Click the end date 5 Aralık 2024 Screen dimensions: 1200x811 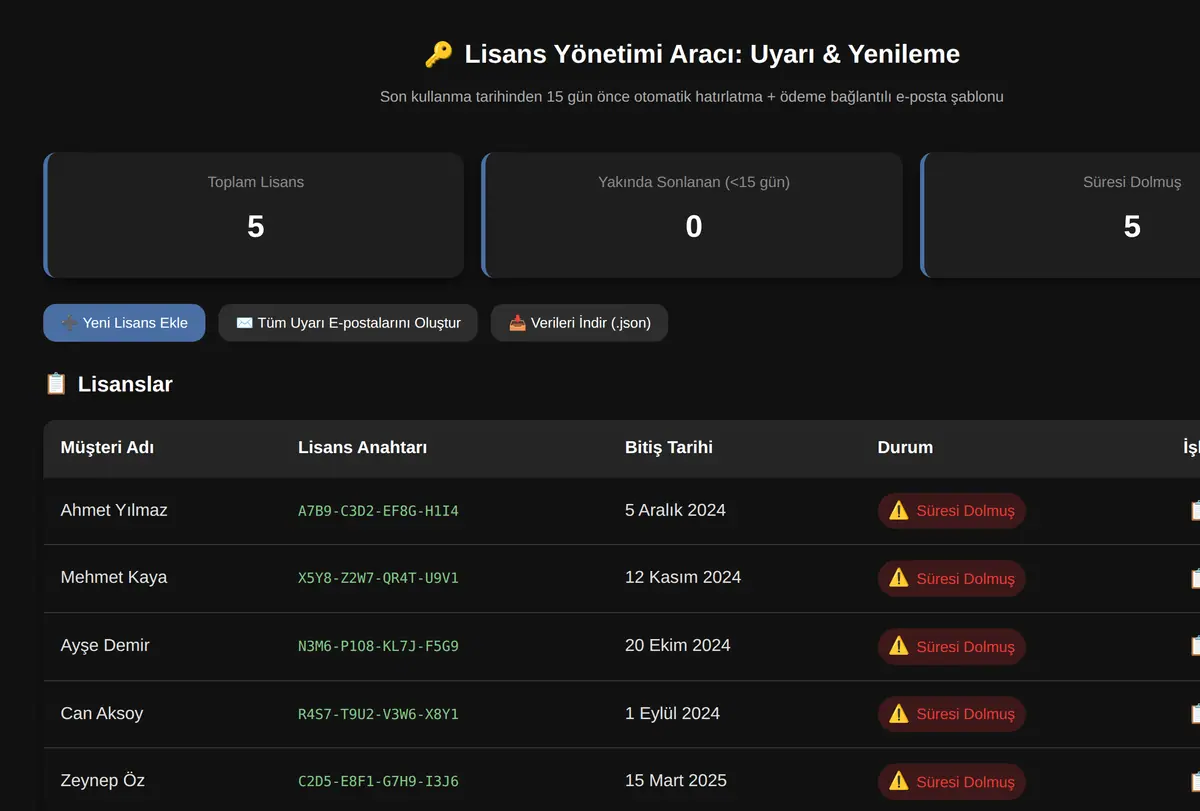675,510
